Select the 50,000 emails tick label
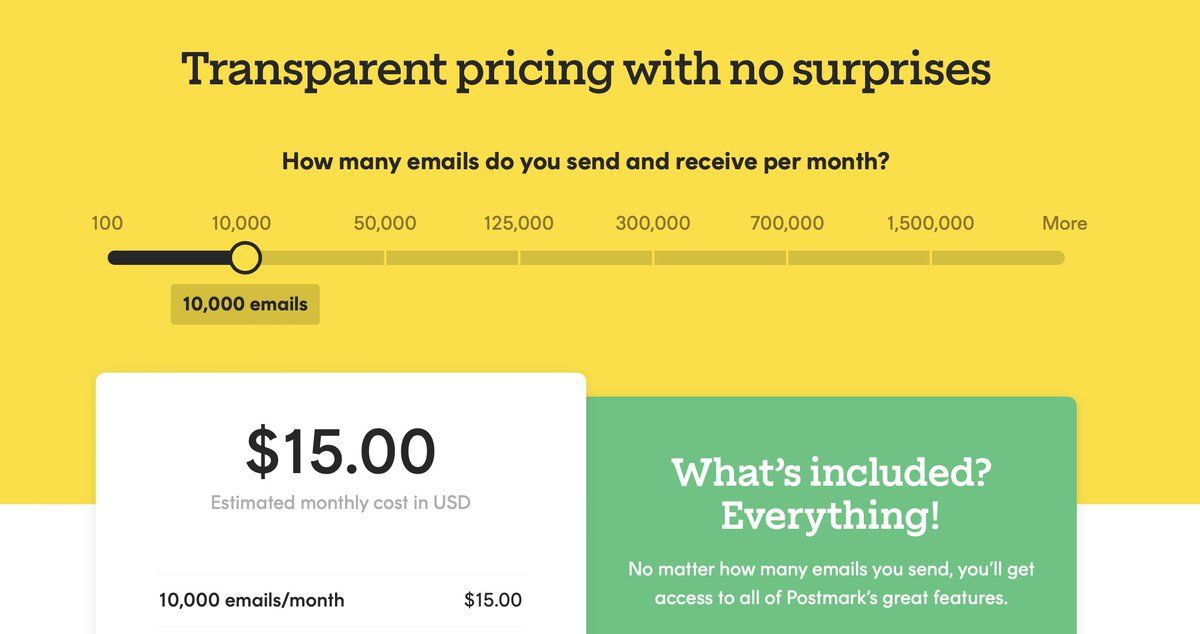1200x634 pixels. [385, 223]
